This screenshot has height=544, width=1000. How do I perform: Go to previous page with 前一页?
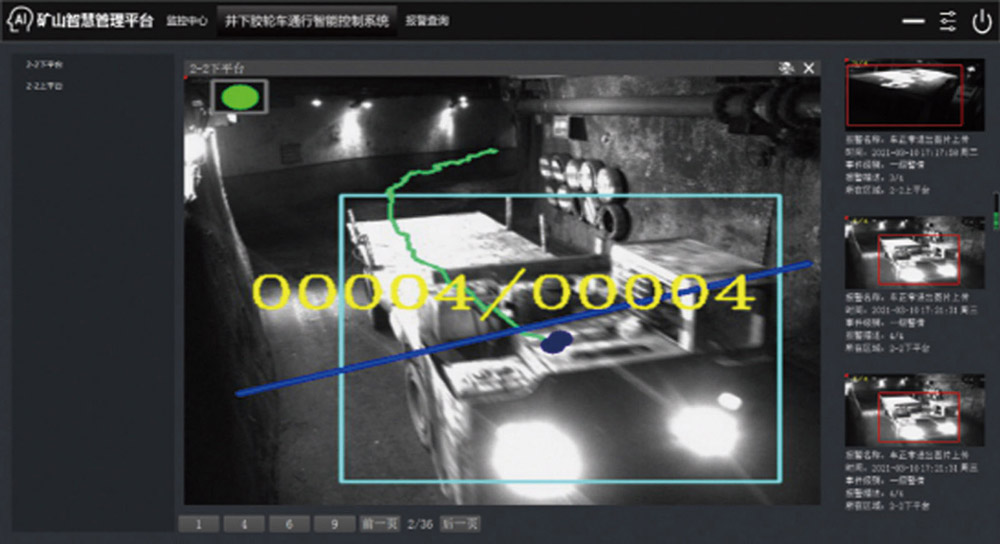[x=380, y=524]
